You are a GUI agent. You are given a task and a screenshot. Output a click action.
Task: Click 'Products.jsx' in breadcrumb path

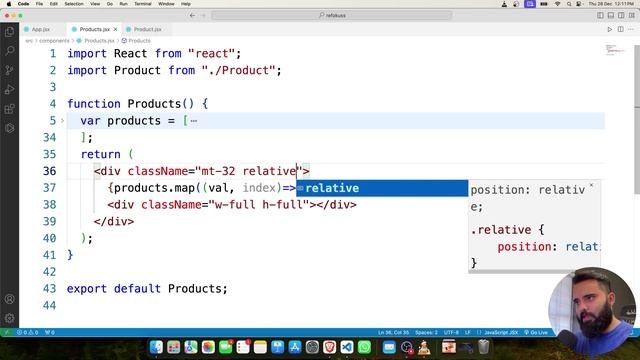pos(99,41)
